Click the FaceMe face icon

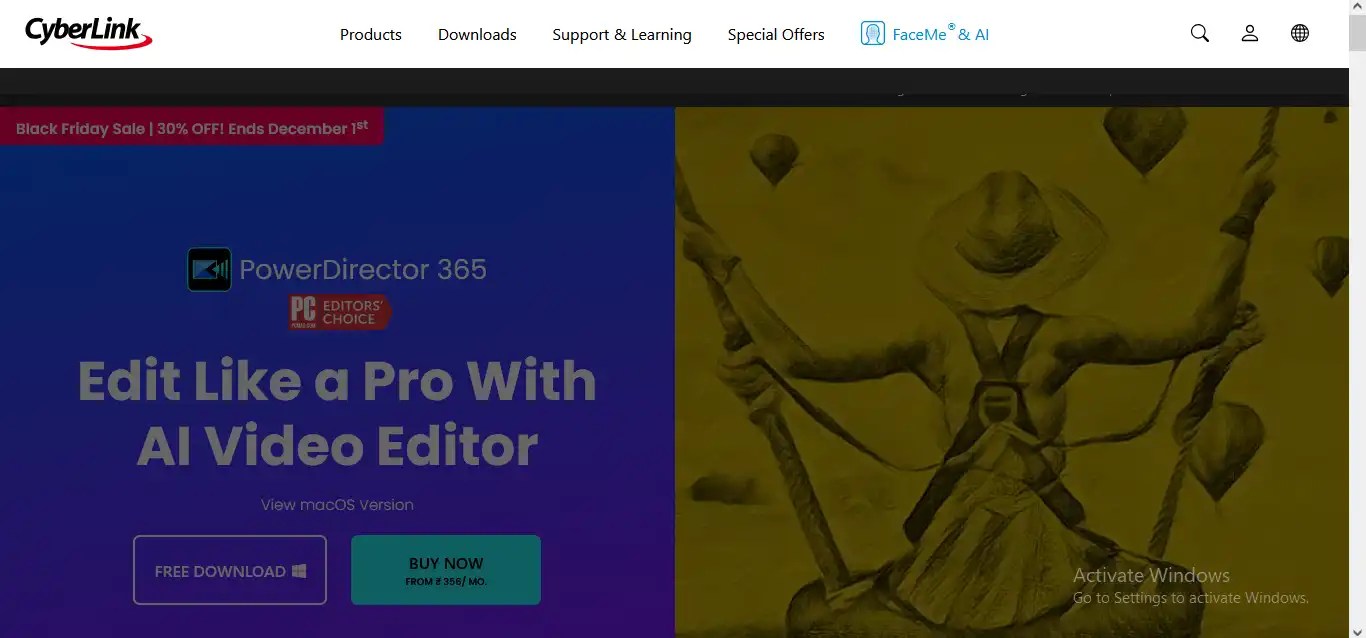[872, 34]
